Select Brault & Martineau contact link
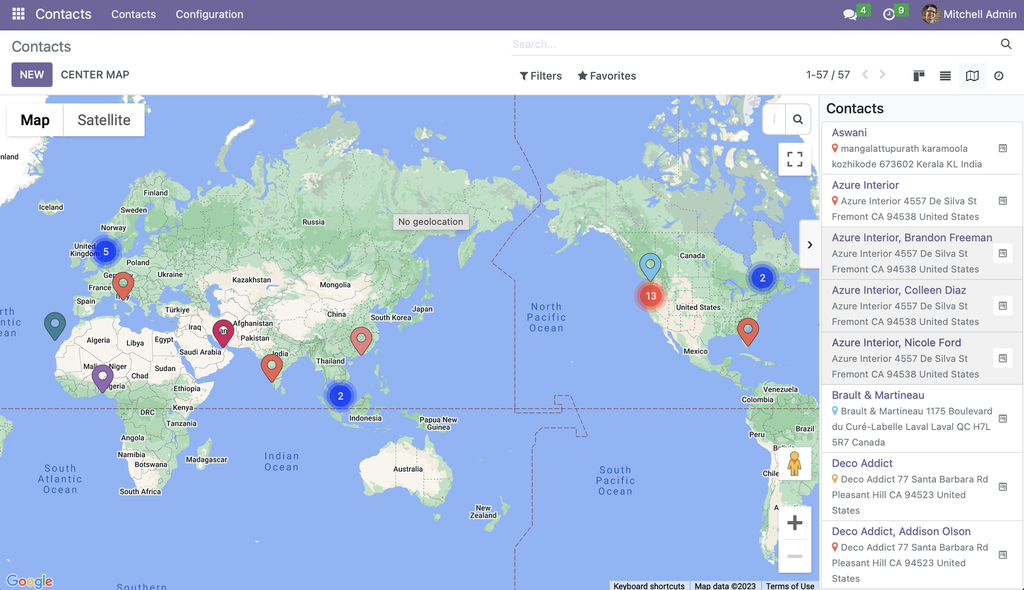Image resolution: width=1024 pixels, height=590 pixels. click(x=878, y=395)
